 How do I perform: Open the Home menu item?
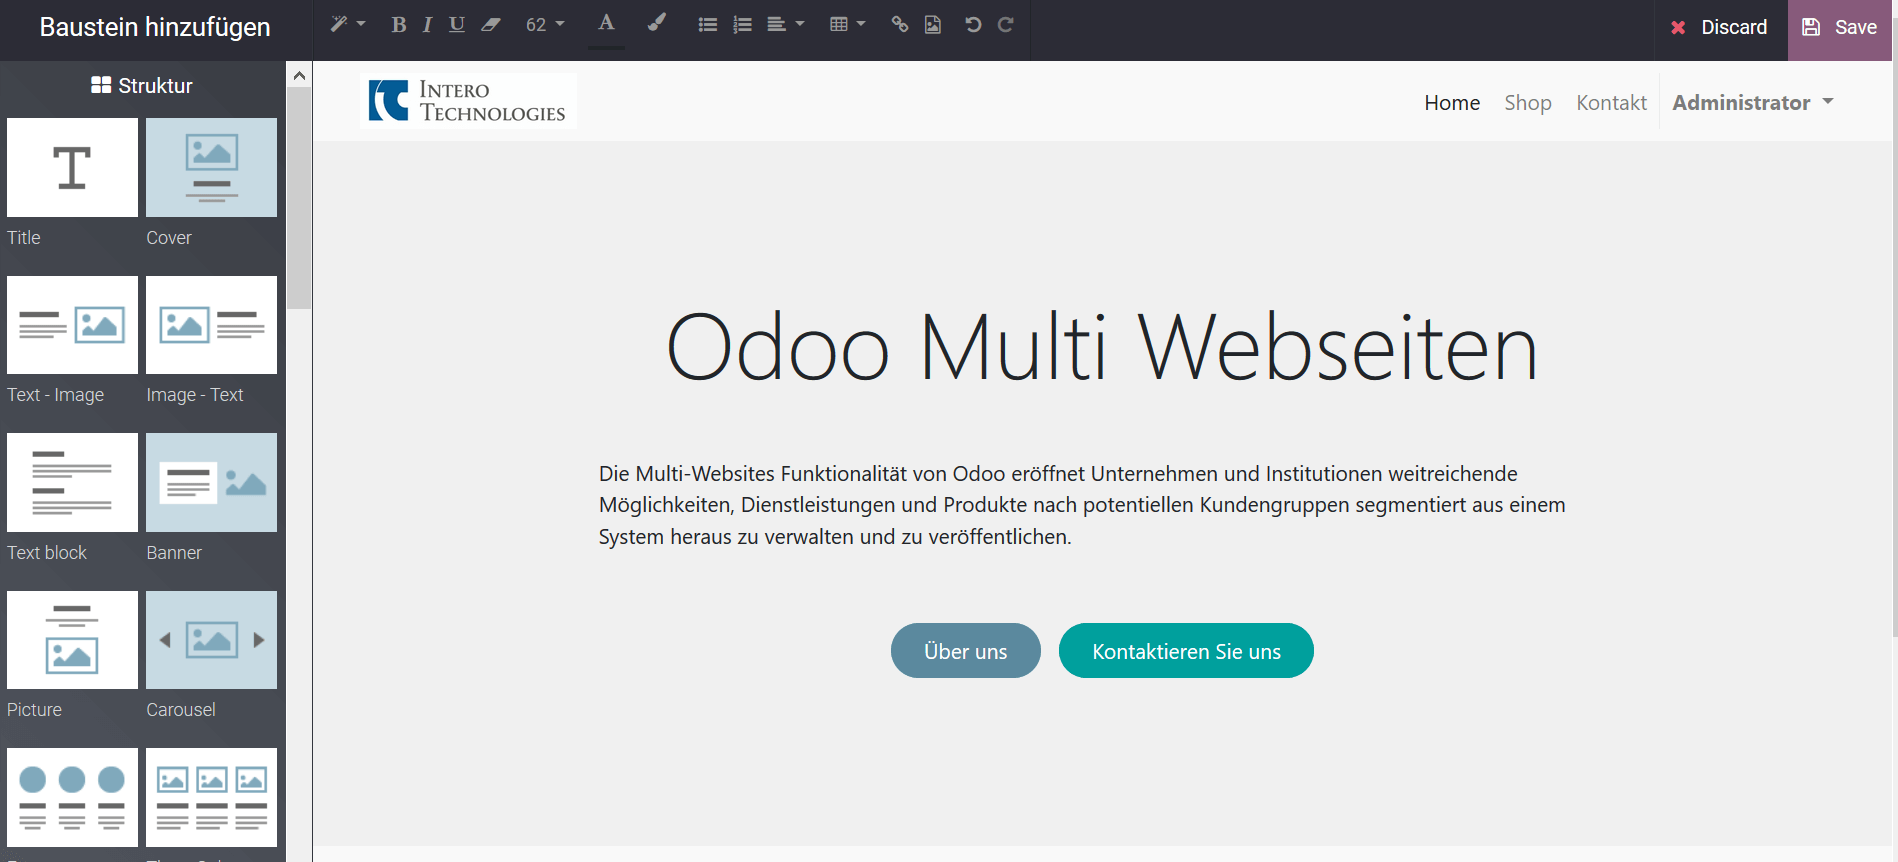point(1452,102)
